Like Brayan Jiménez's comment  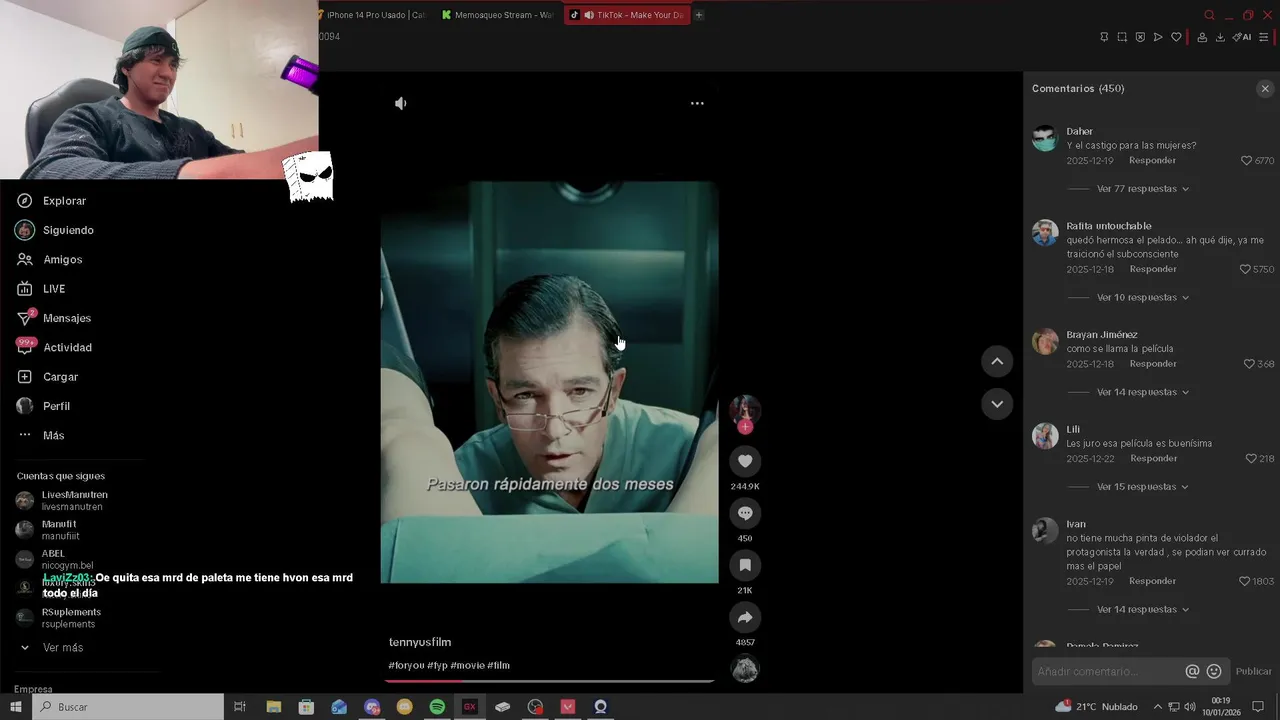1249,364
